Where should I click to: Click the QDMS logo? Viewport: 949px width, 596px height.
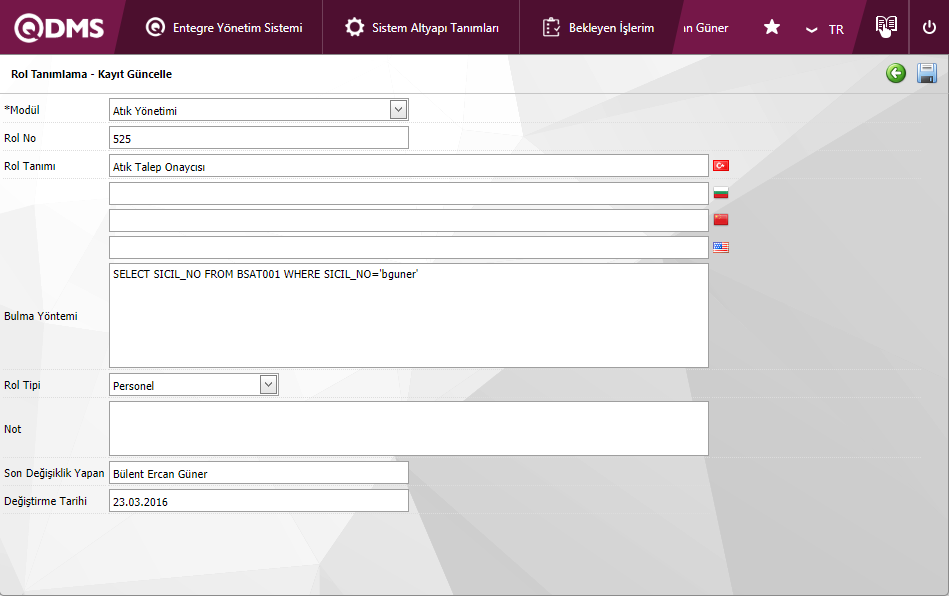(59, 28)
